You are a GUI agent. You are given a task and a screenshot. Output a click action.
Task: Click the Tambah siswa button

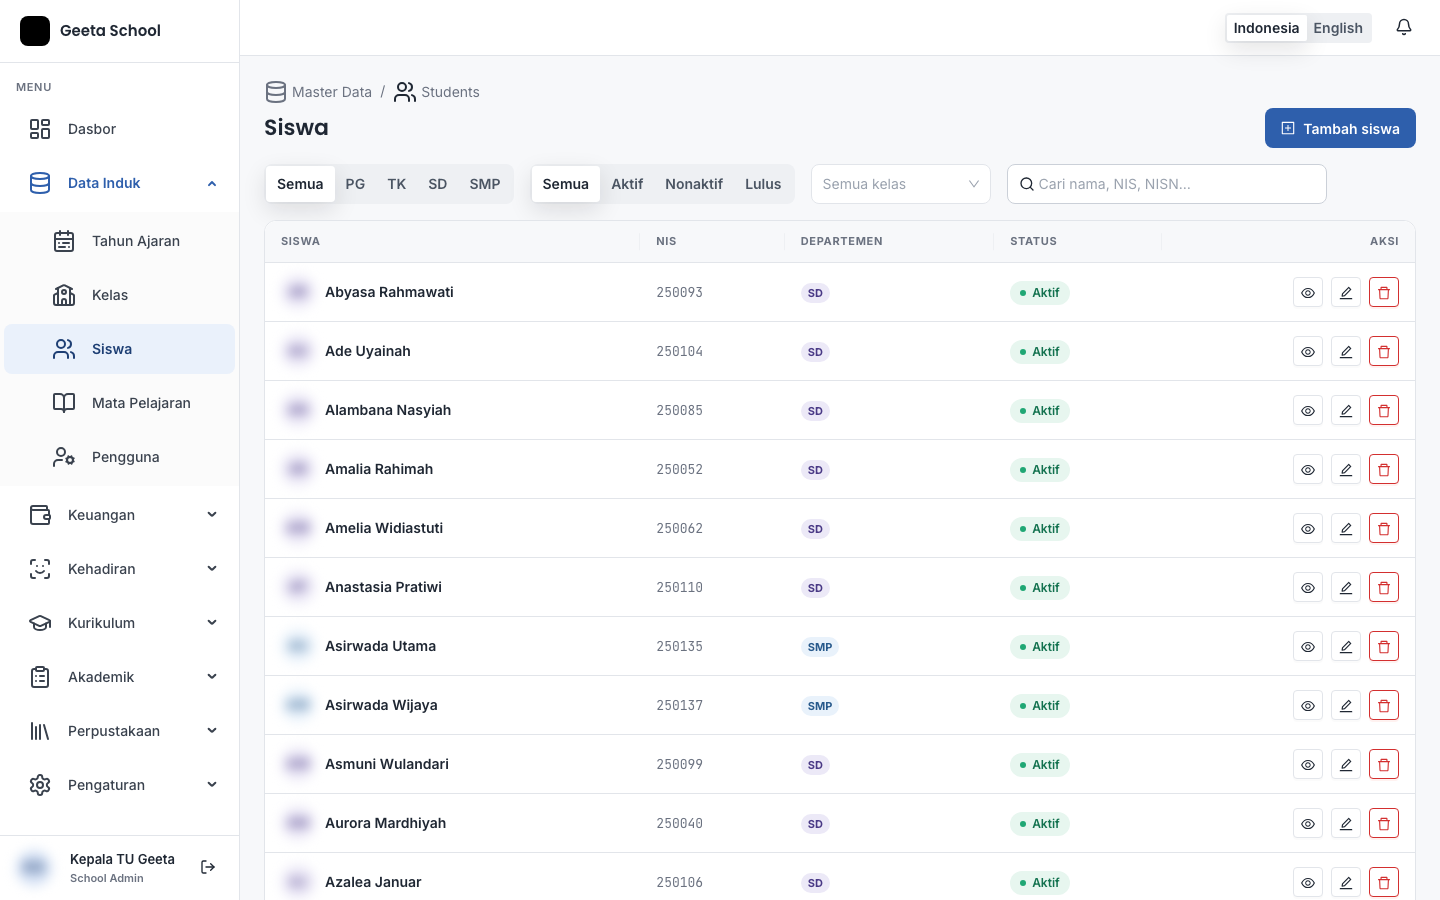tap(1340, 128)
